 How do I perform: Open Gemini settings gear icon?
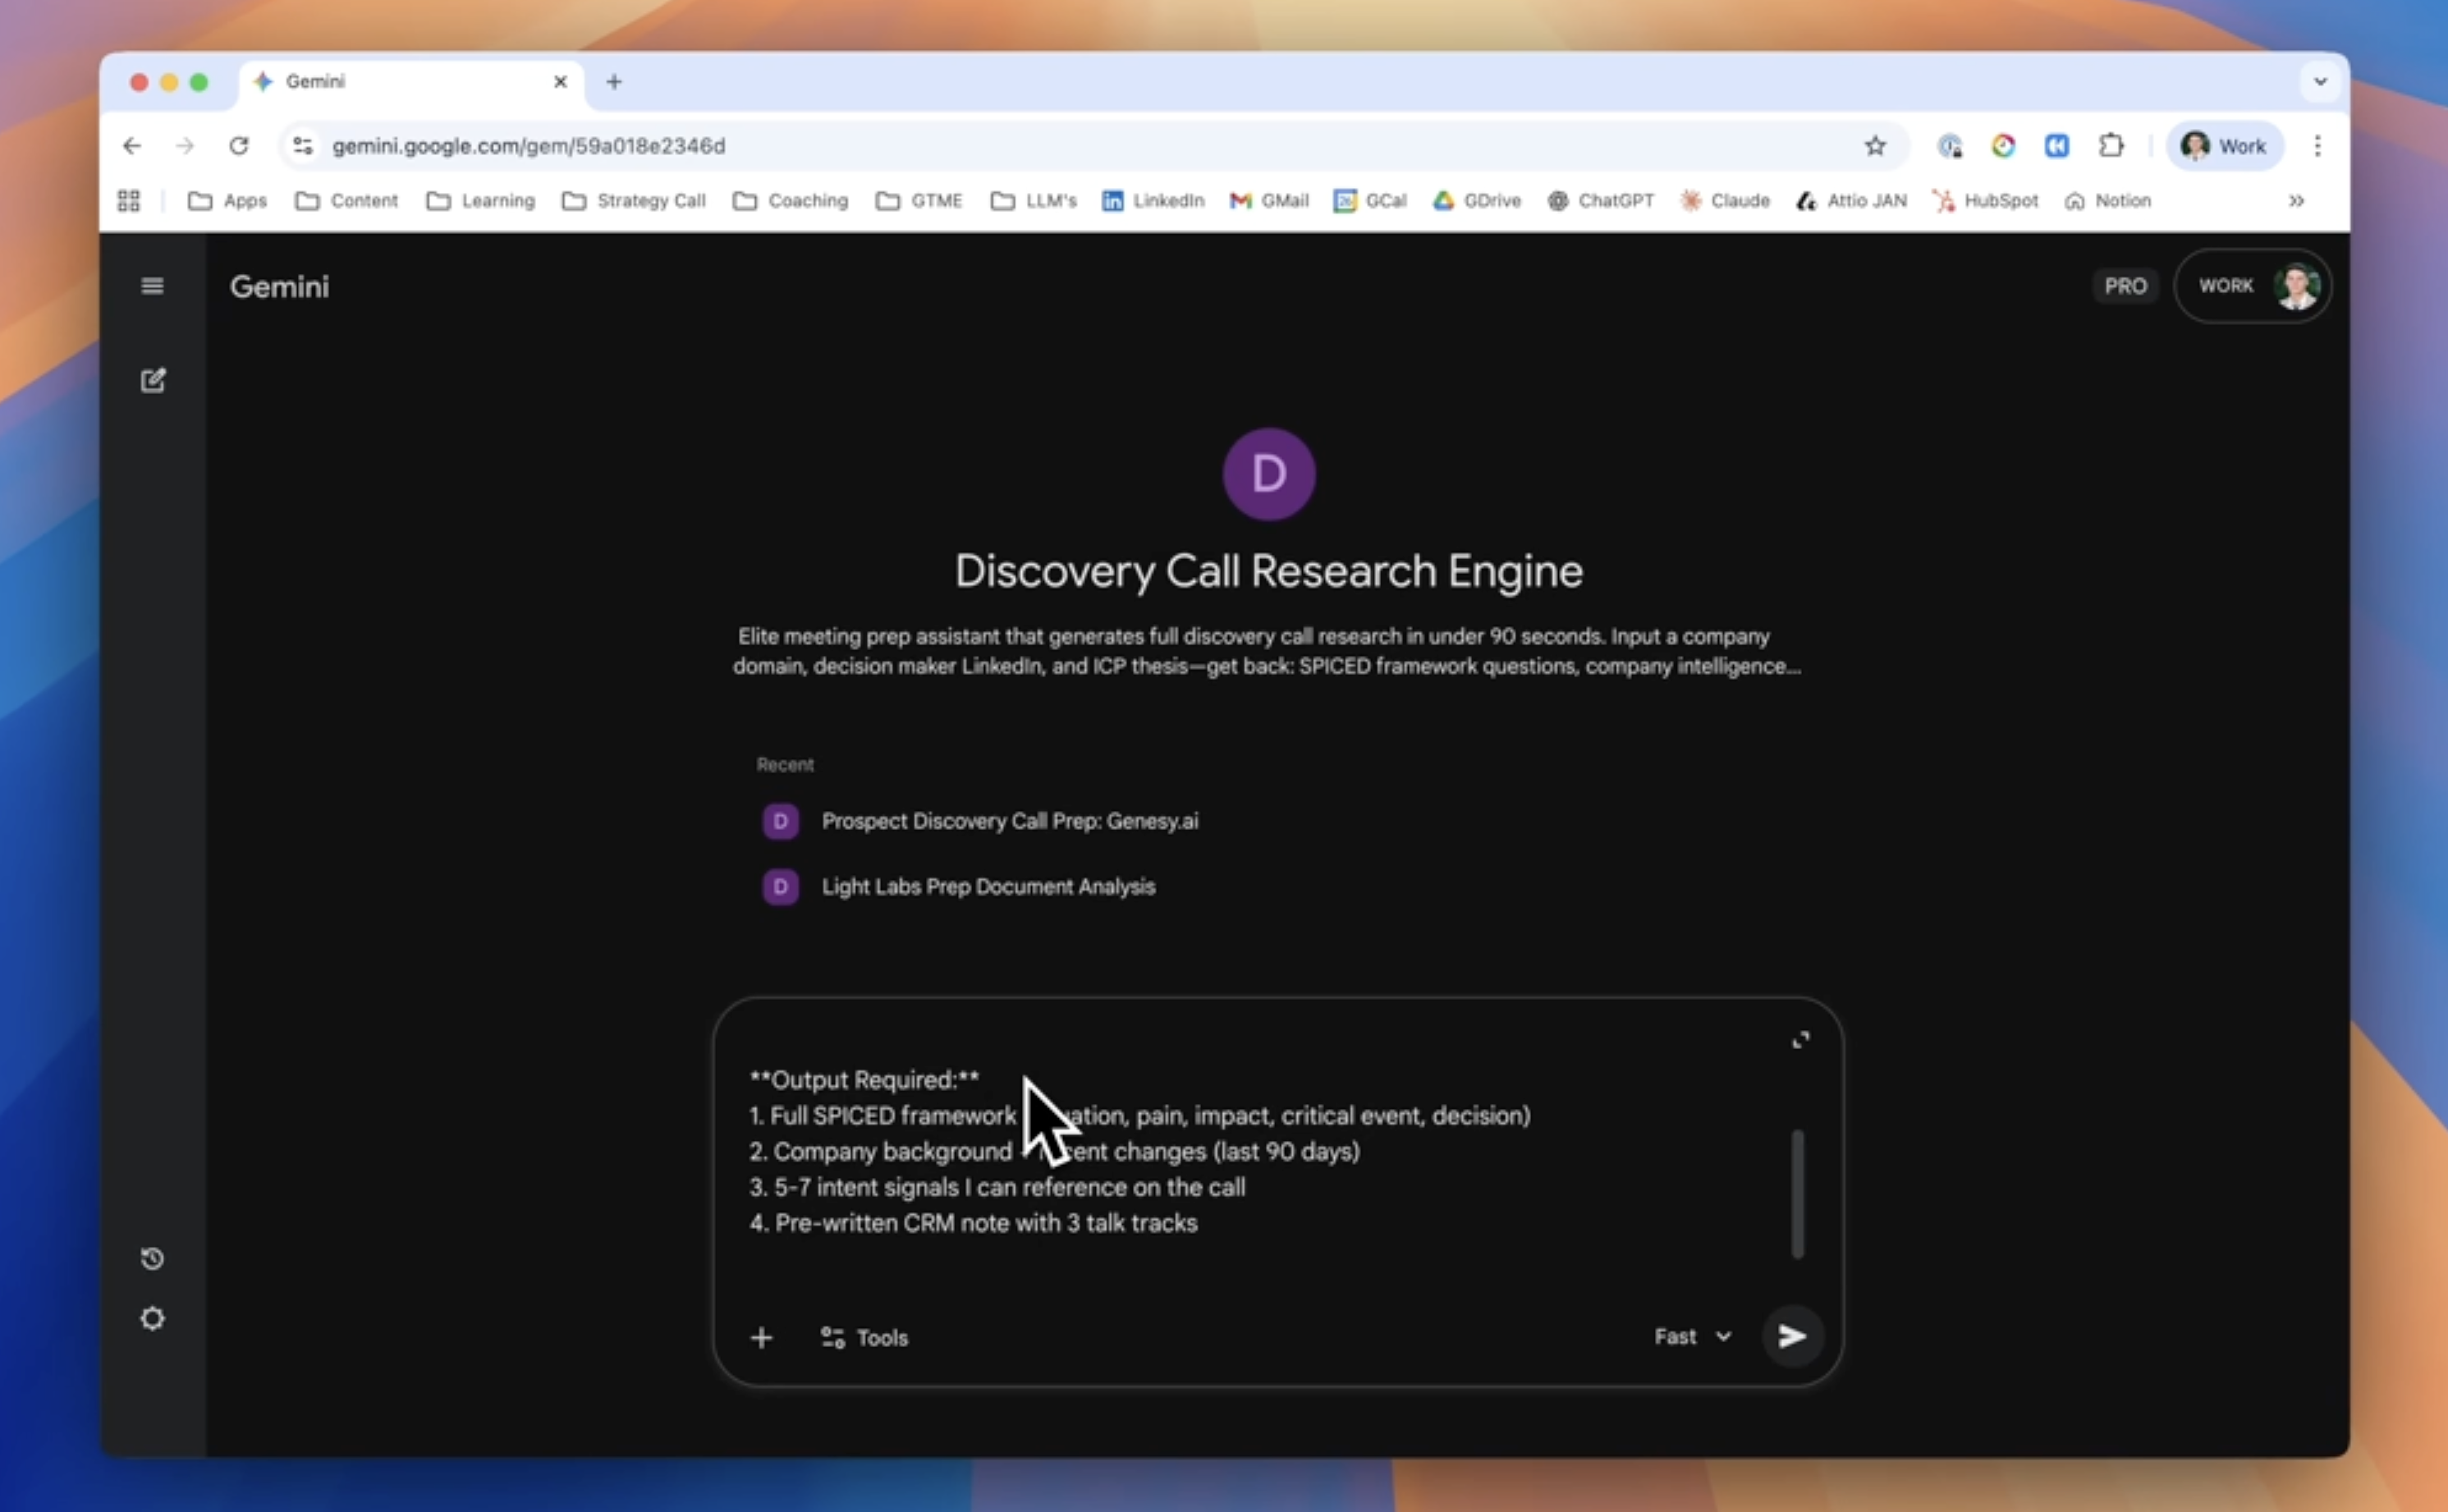[x=152, y=1318]
